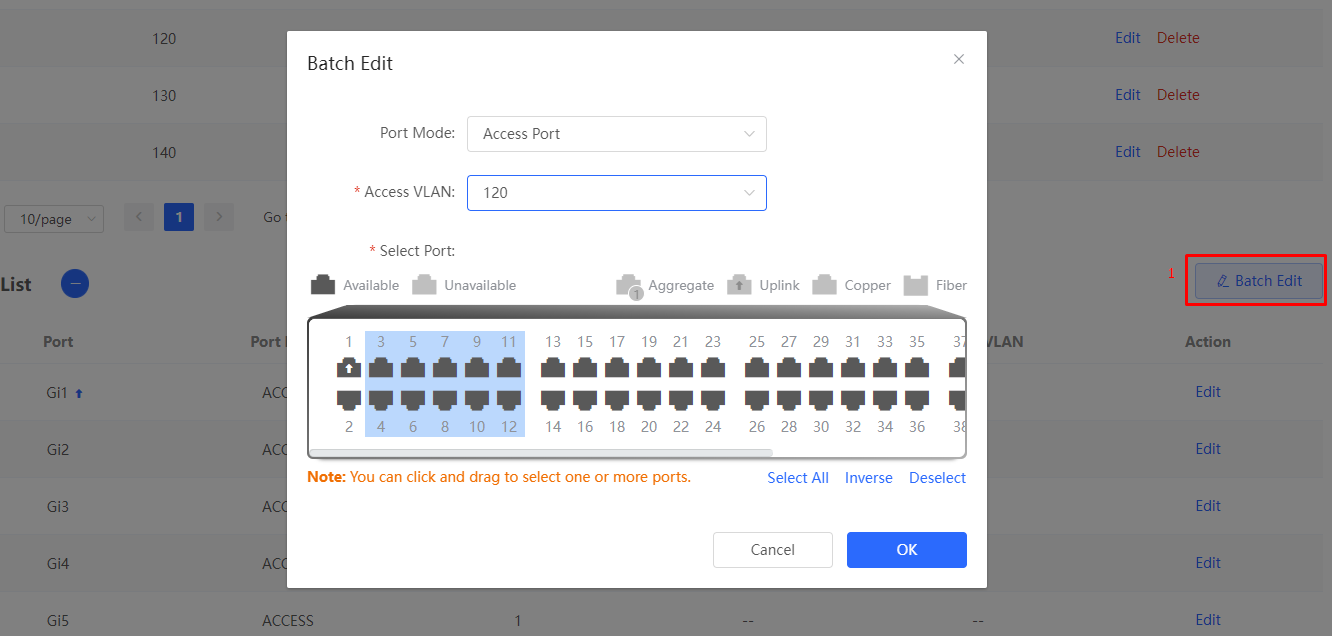The height and width of the screenshot is (636, 1332).
Task: Expand the Access VLAN dropdown
Action: 616,193
